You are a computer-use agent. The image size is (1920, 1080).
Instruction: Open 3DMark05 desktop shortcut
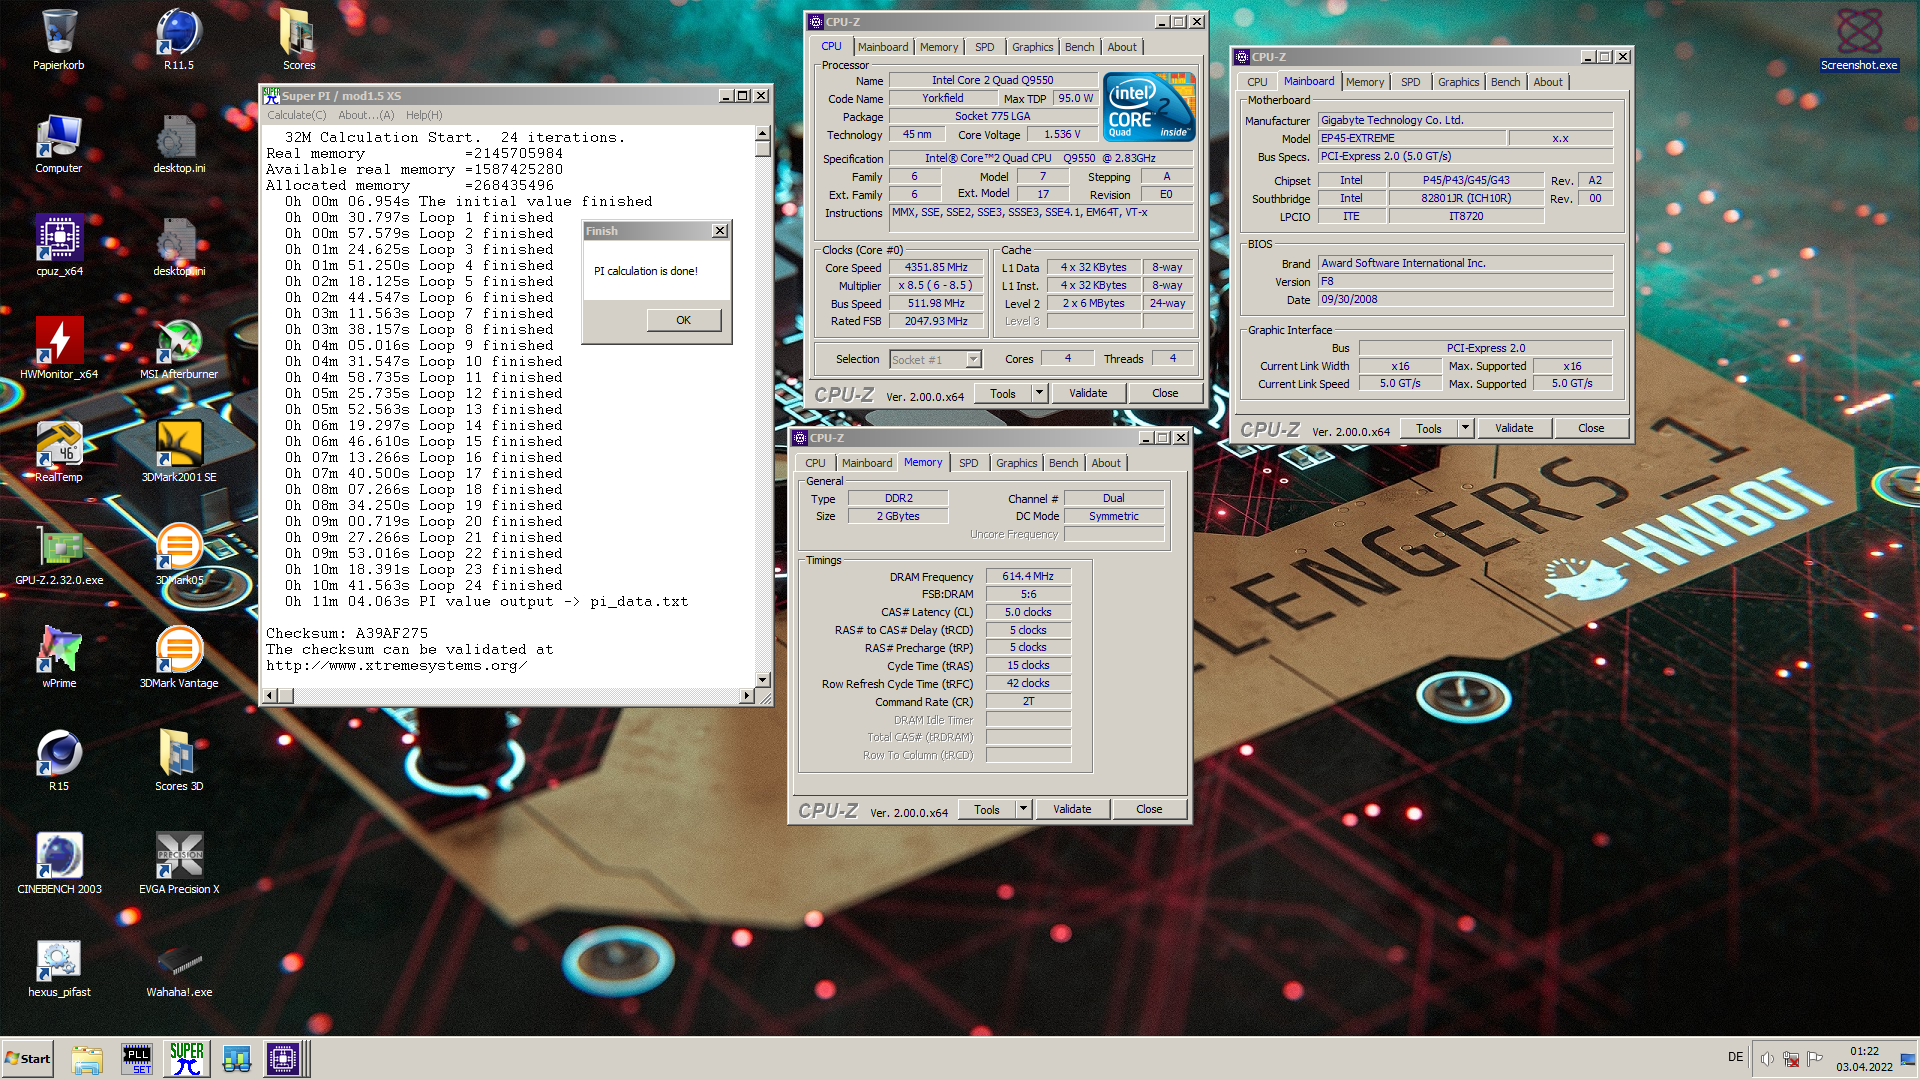pos(179,555)
